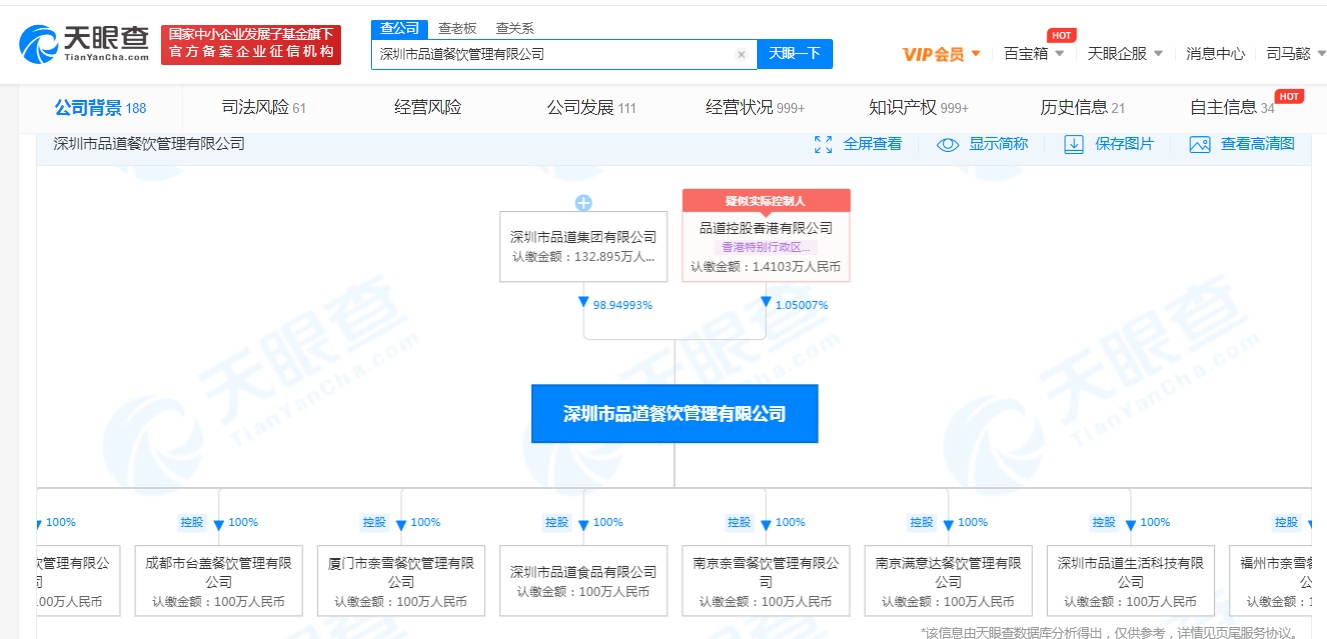
Task: Click the central 深圳市品道餐饮管理有限公司 node
Action: (675, 413)
